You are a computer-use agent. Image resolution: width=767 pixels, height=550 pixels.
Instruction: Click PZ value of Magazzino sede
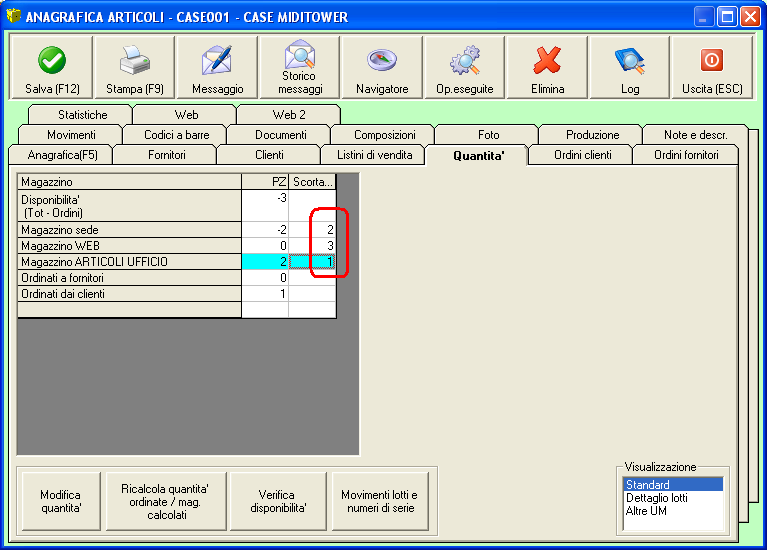265,229
